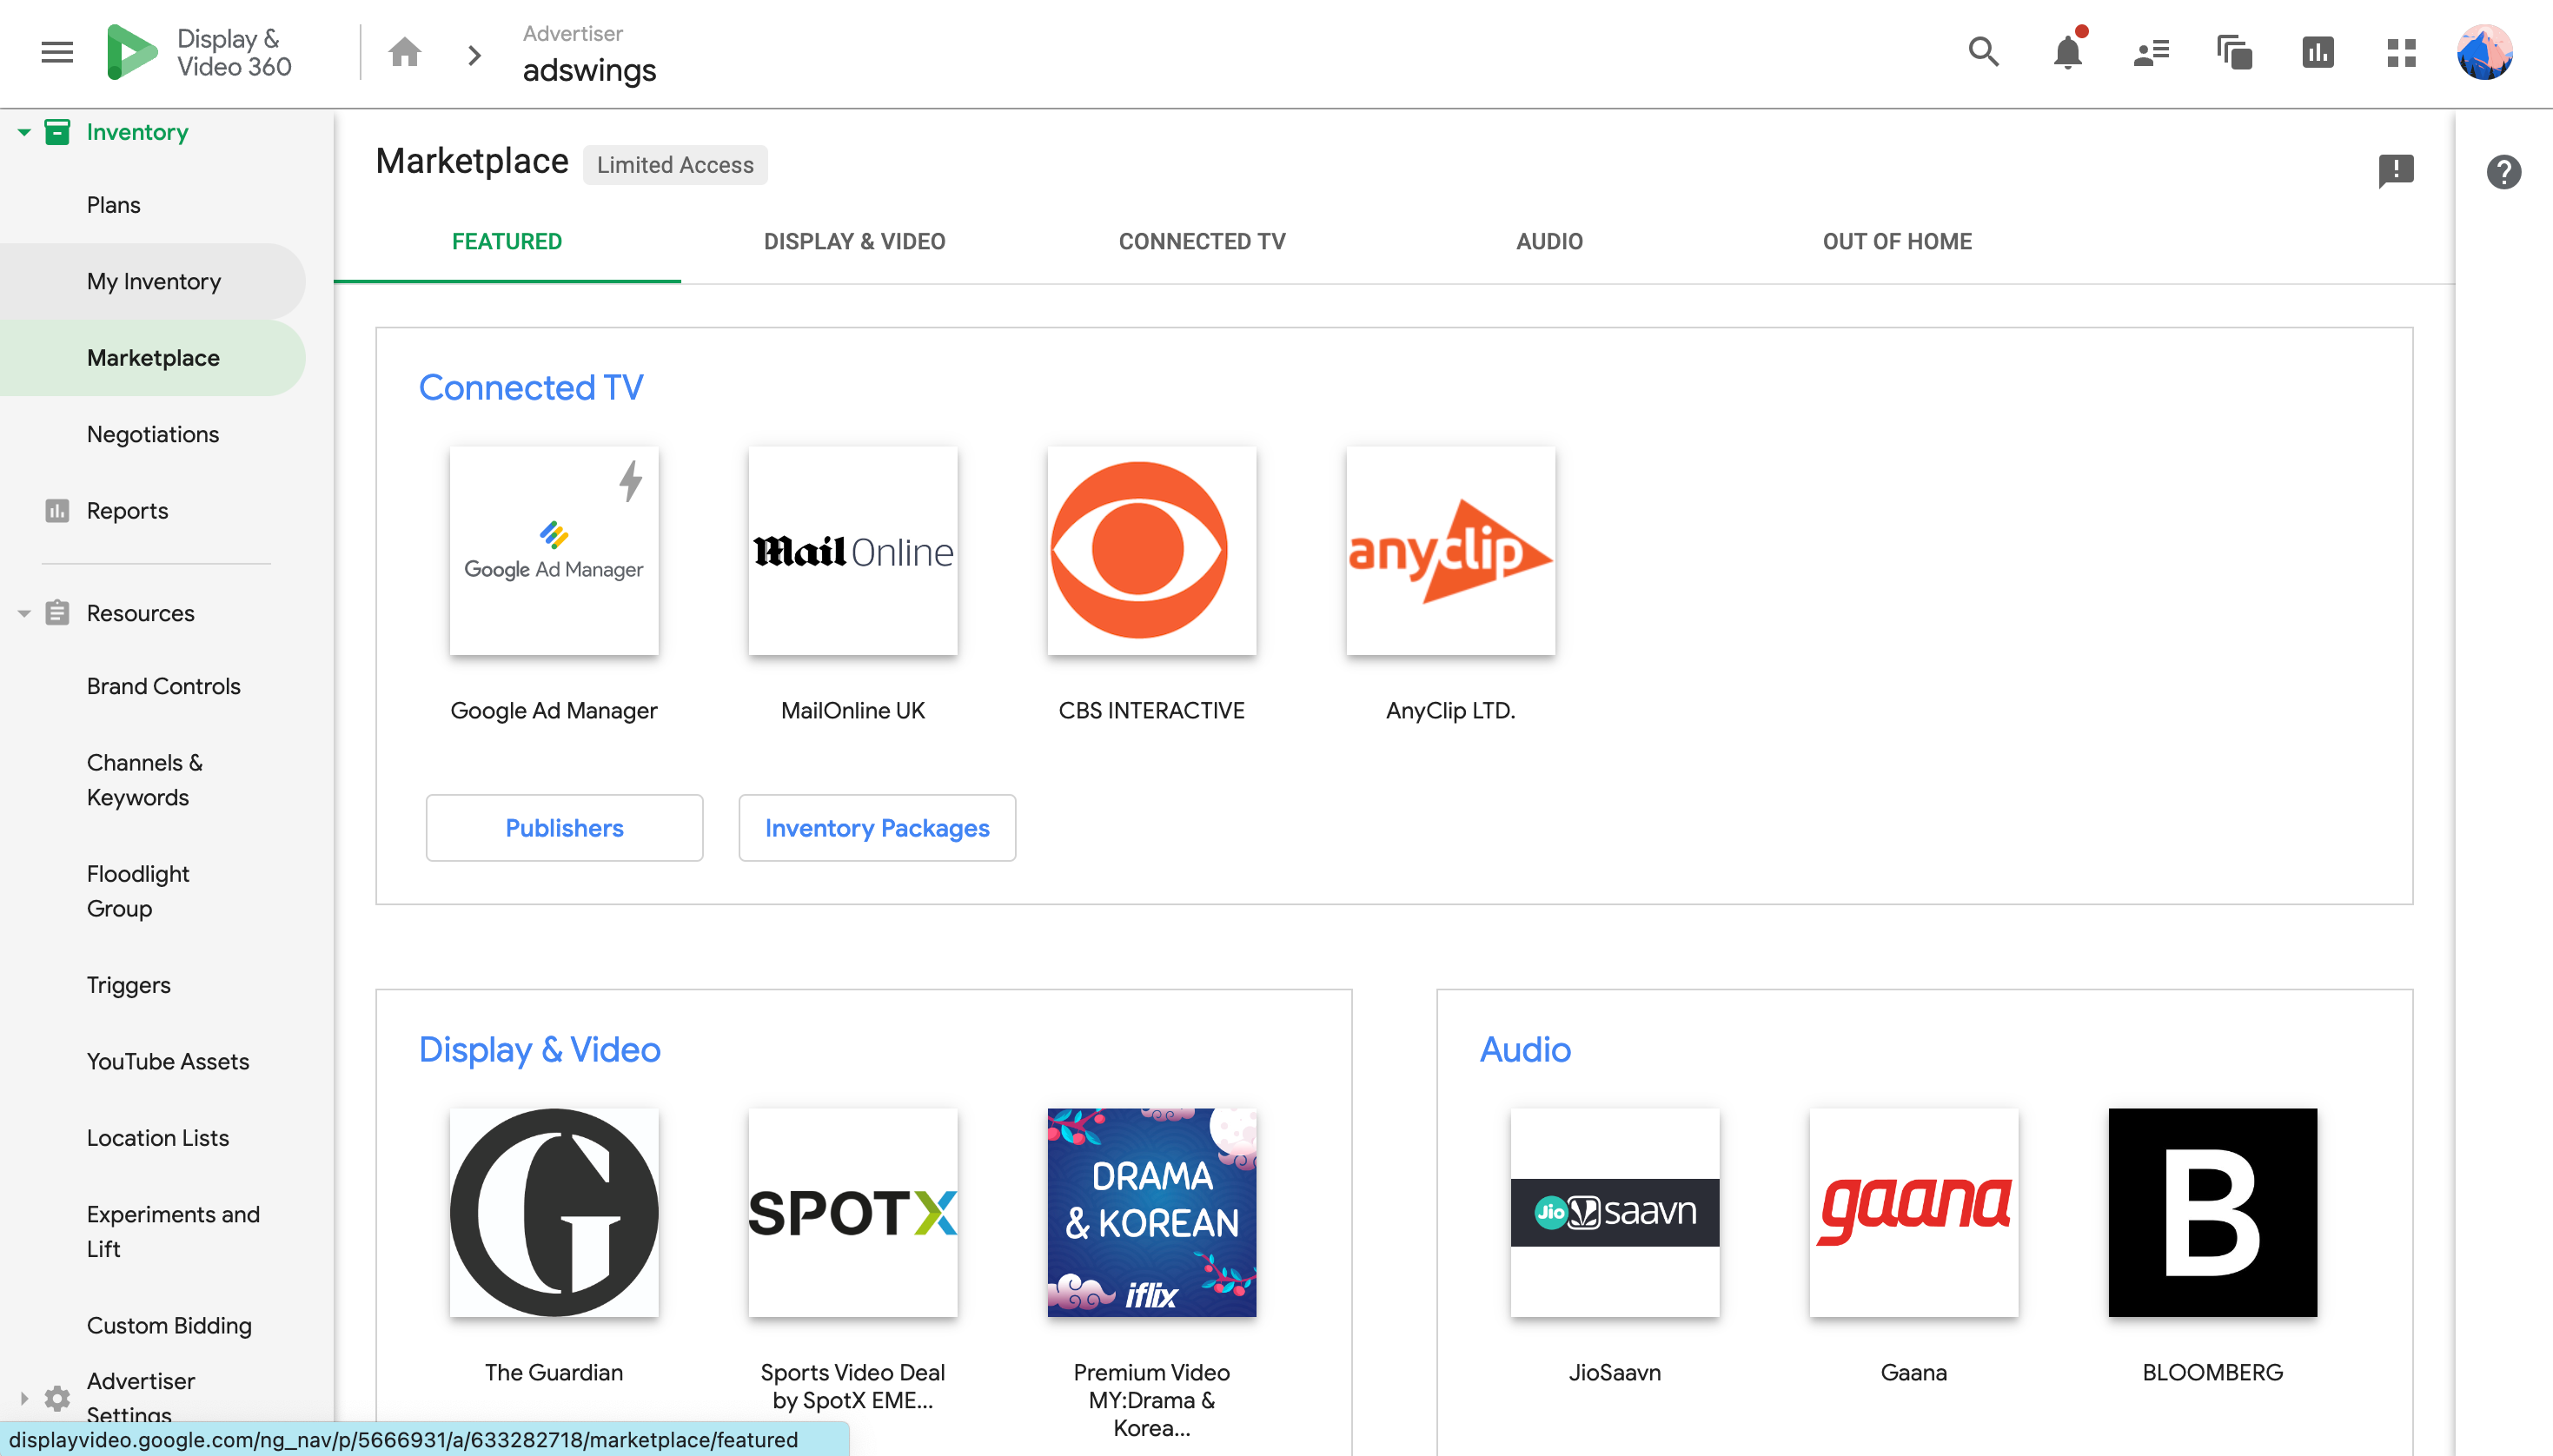Open the Bloomberg audio tile
Screen dimensions: 2553x1456
pyautogui.click(x=2213, y=1213)
